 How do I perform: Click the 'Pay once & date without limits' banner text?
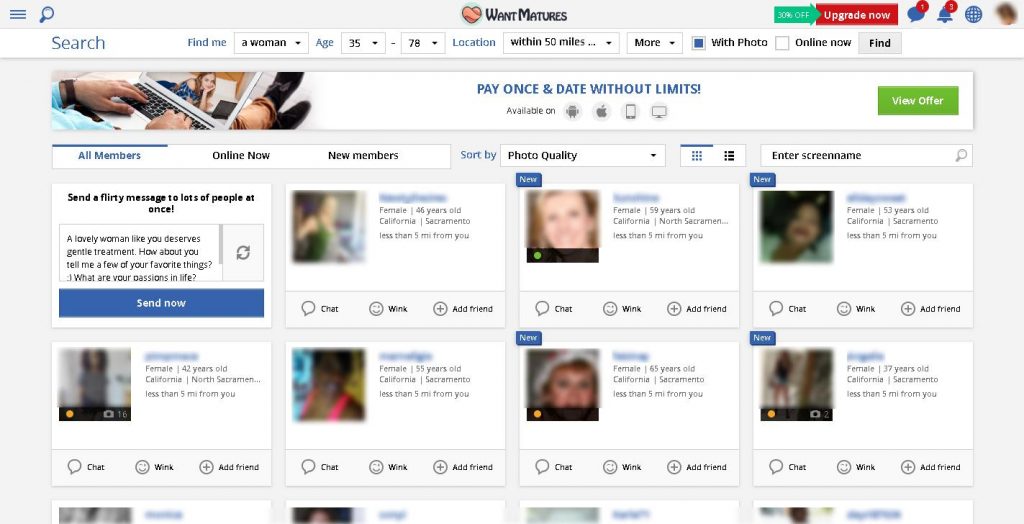click(x=588, y=90)
